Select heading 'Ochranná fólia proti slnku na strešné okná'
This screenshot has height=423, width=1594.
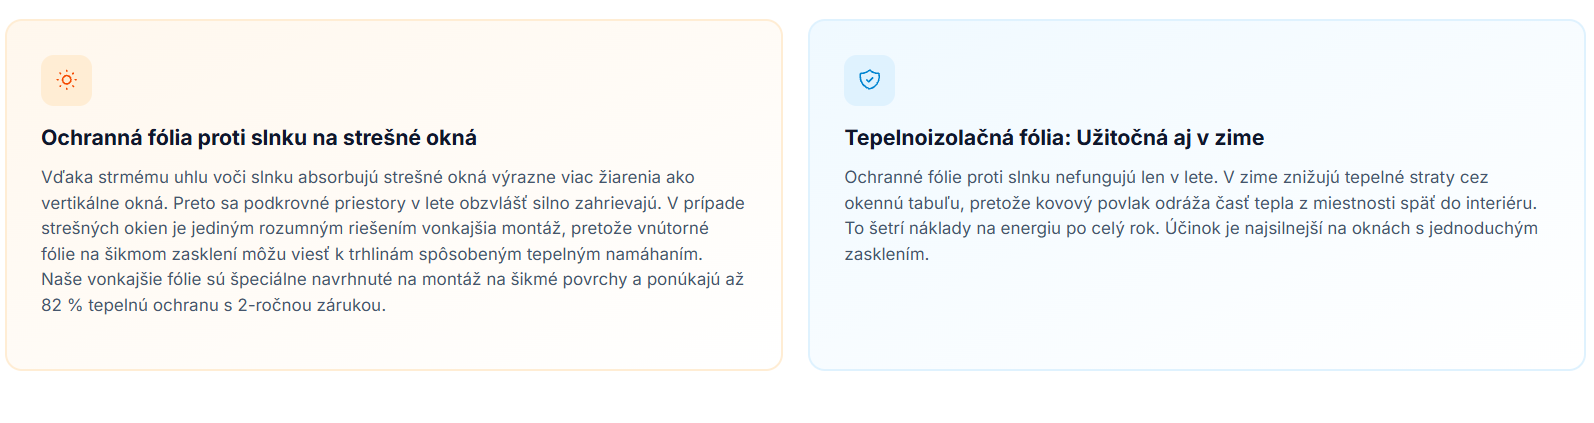(x=259, y=138)
